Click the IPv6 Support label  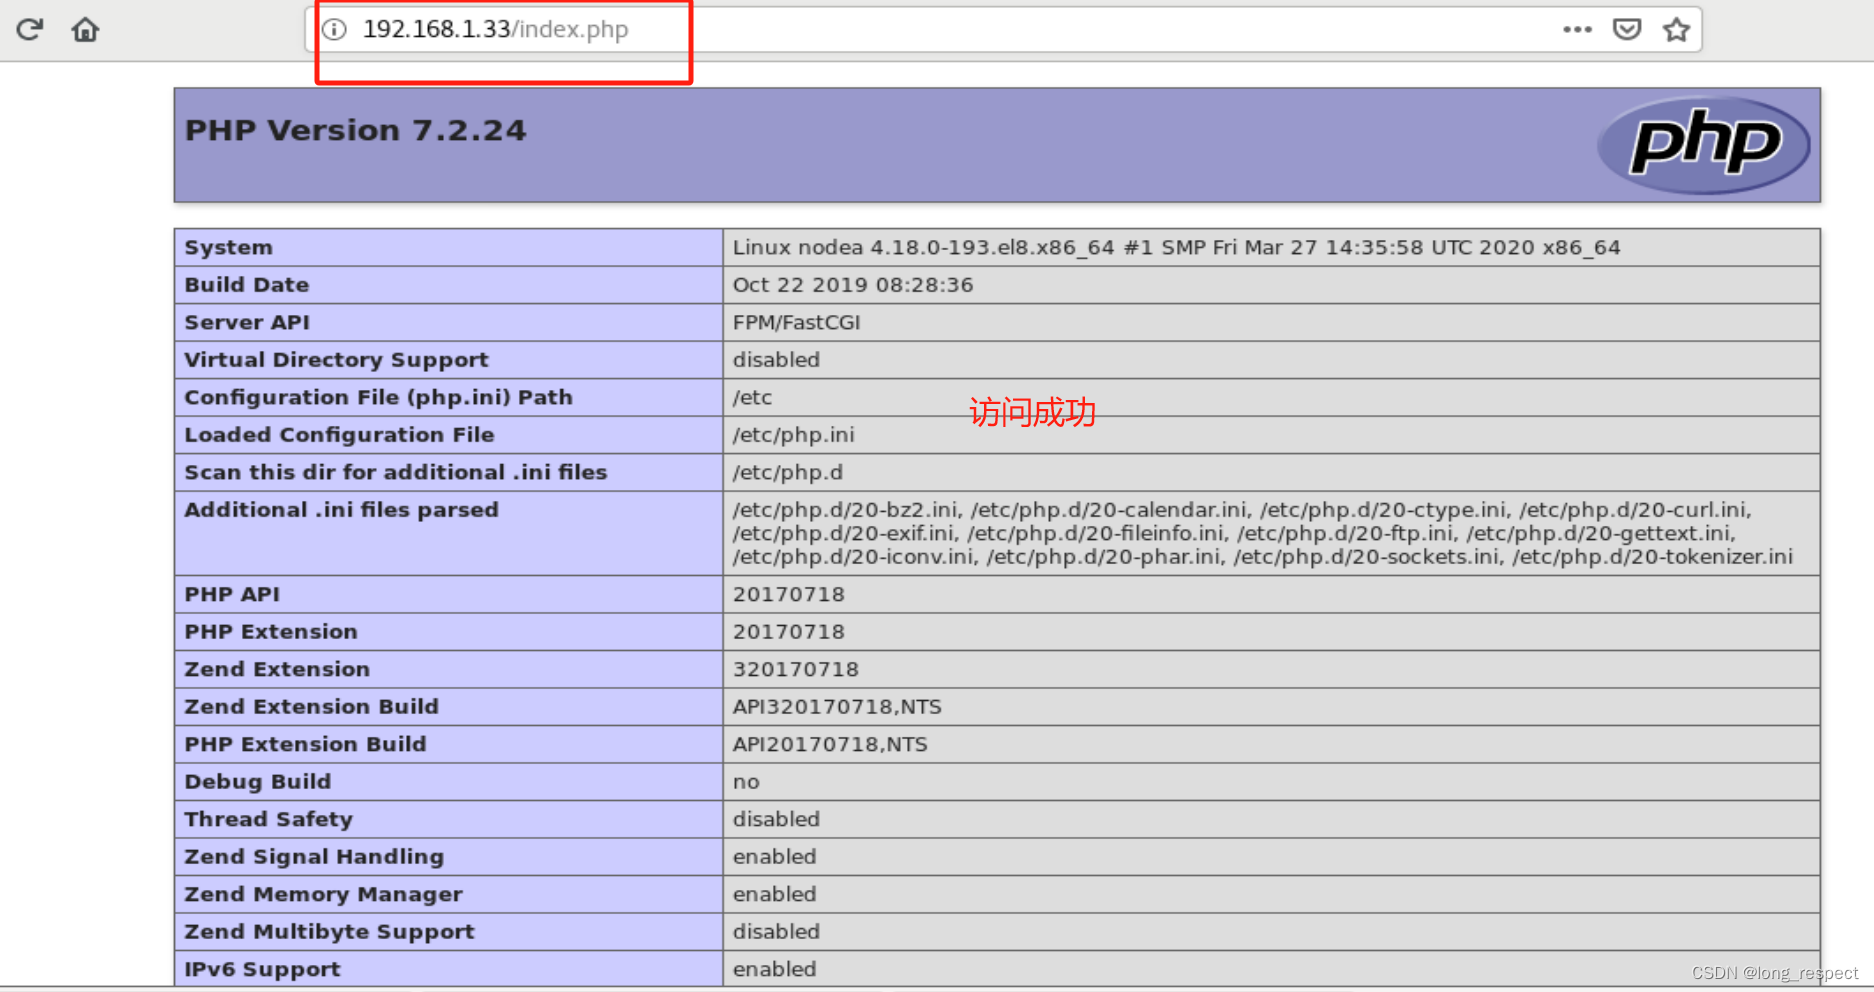(262, 969)
